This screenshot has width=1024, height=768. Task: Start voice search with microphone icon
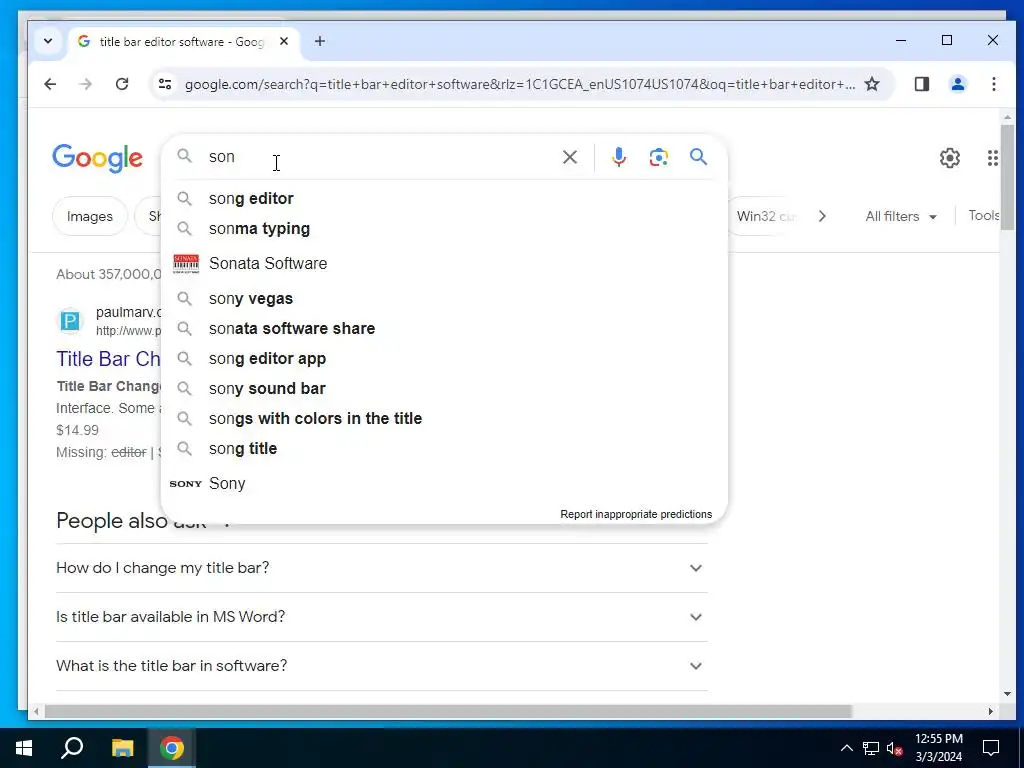click(x=618, y=157)
